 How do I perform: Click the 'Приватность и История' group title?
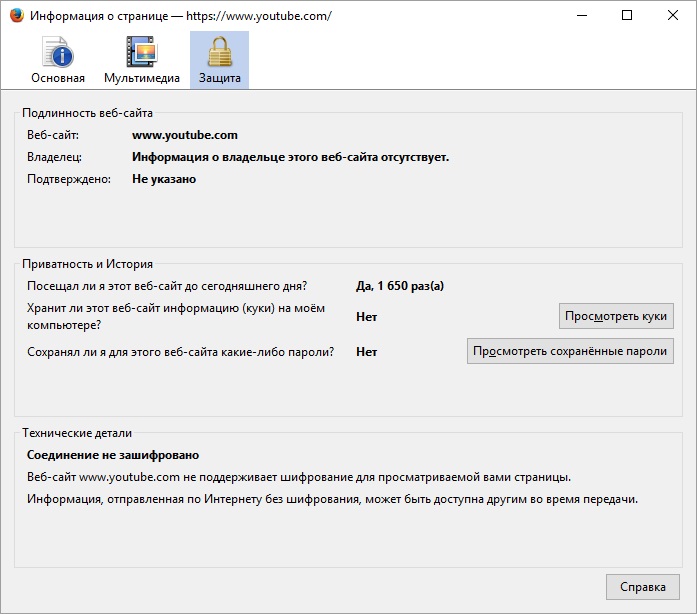pyautogui.click(x=88, y=264)
